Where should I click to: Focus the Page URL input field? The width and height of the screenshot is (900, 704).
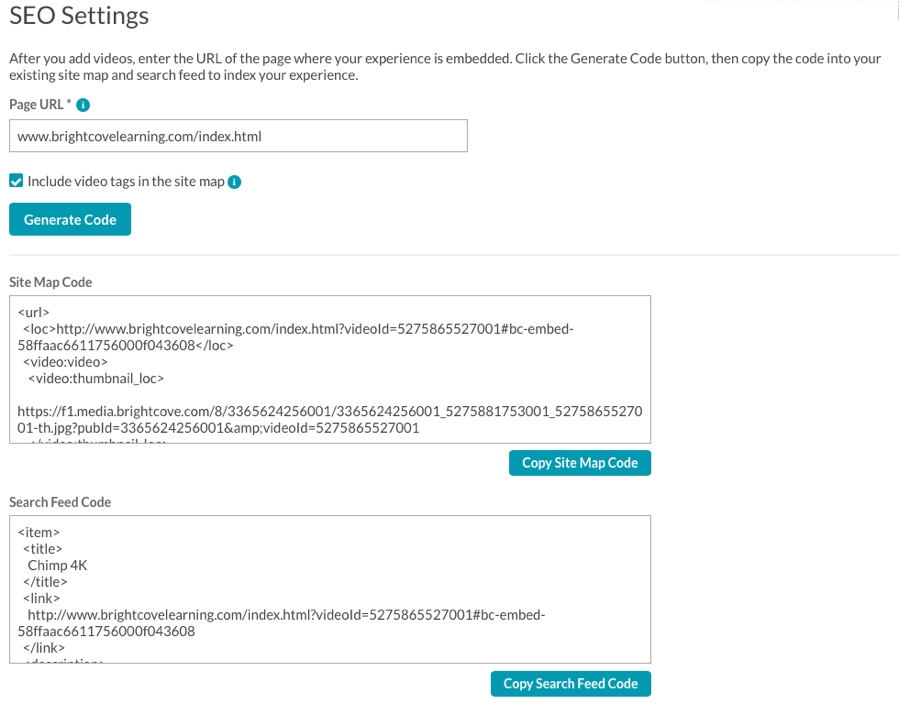pos(238,136)
